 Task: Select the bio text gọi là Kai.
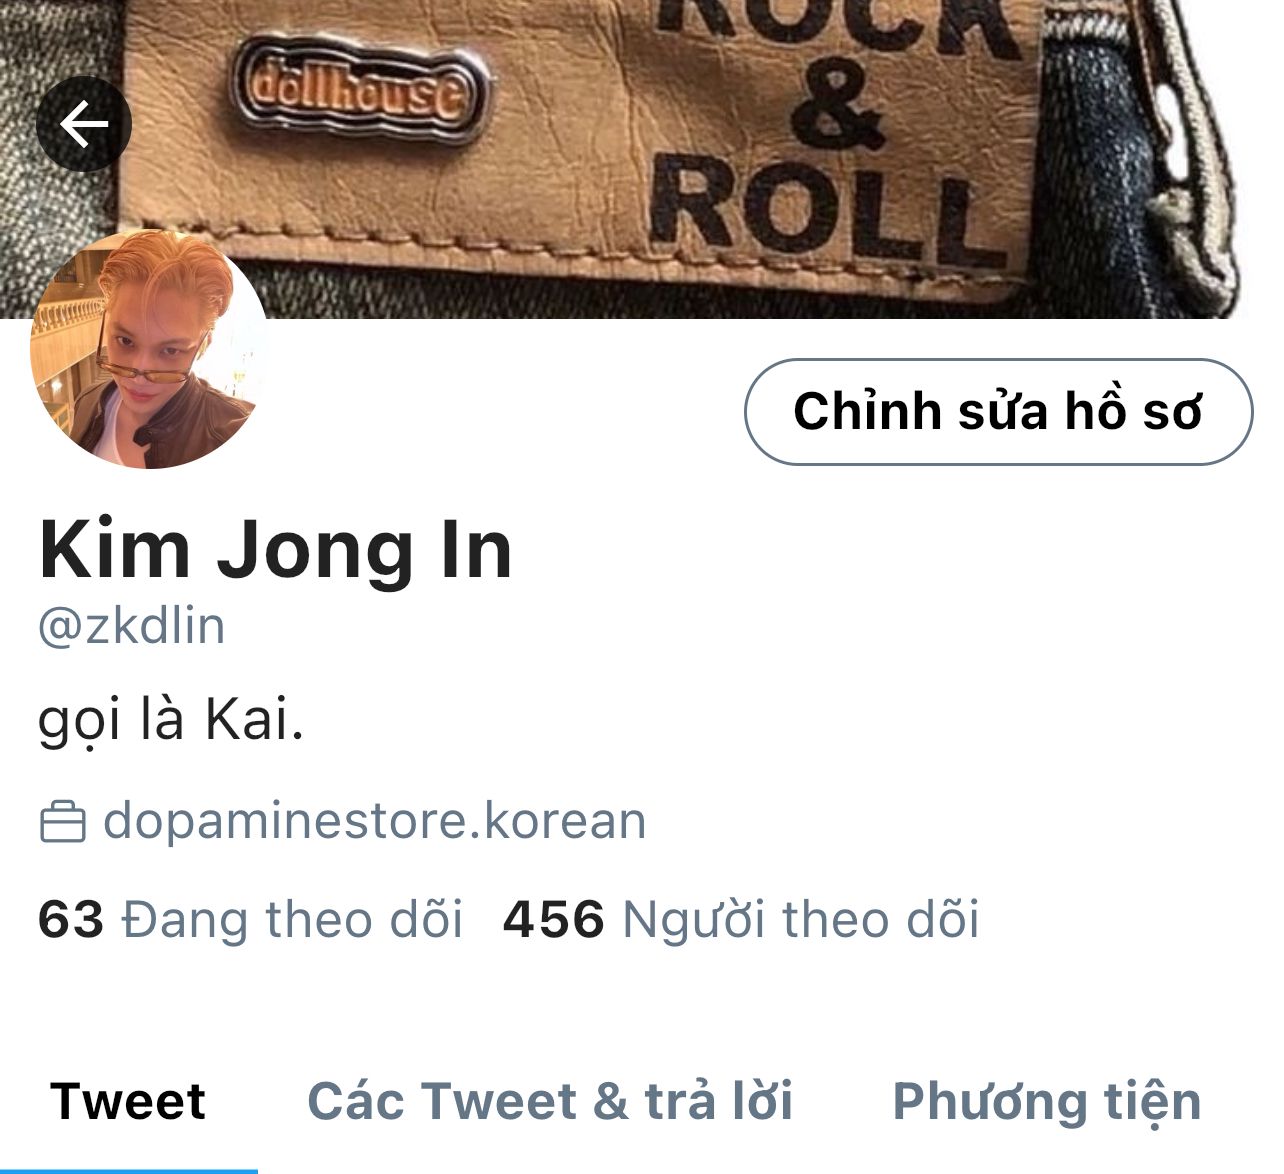[171, 720]
